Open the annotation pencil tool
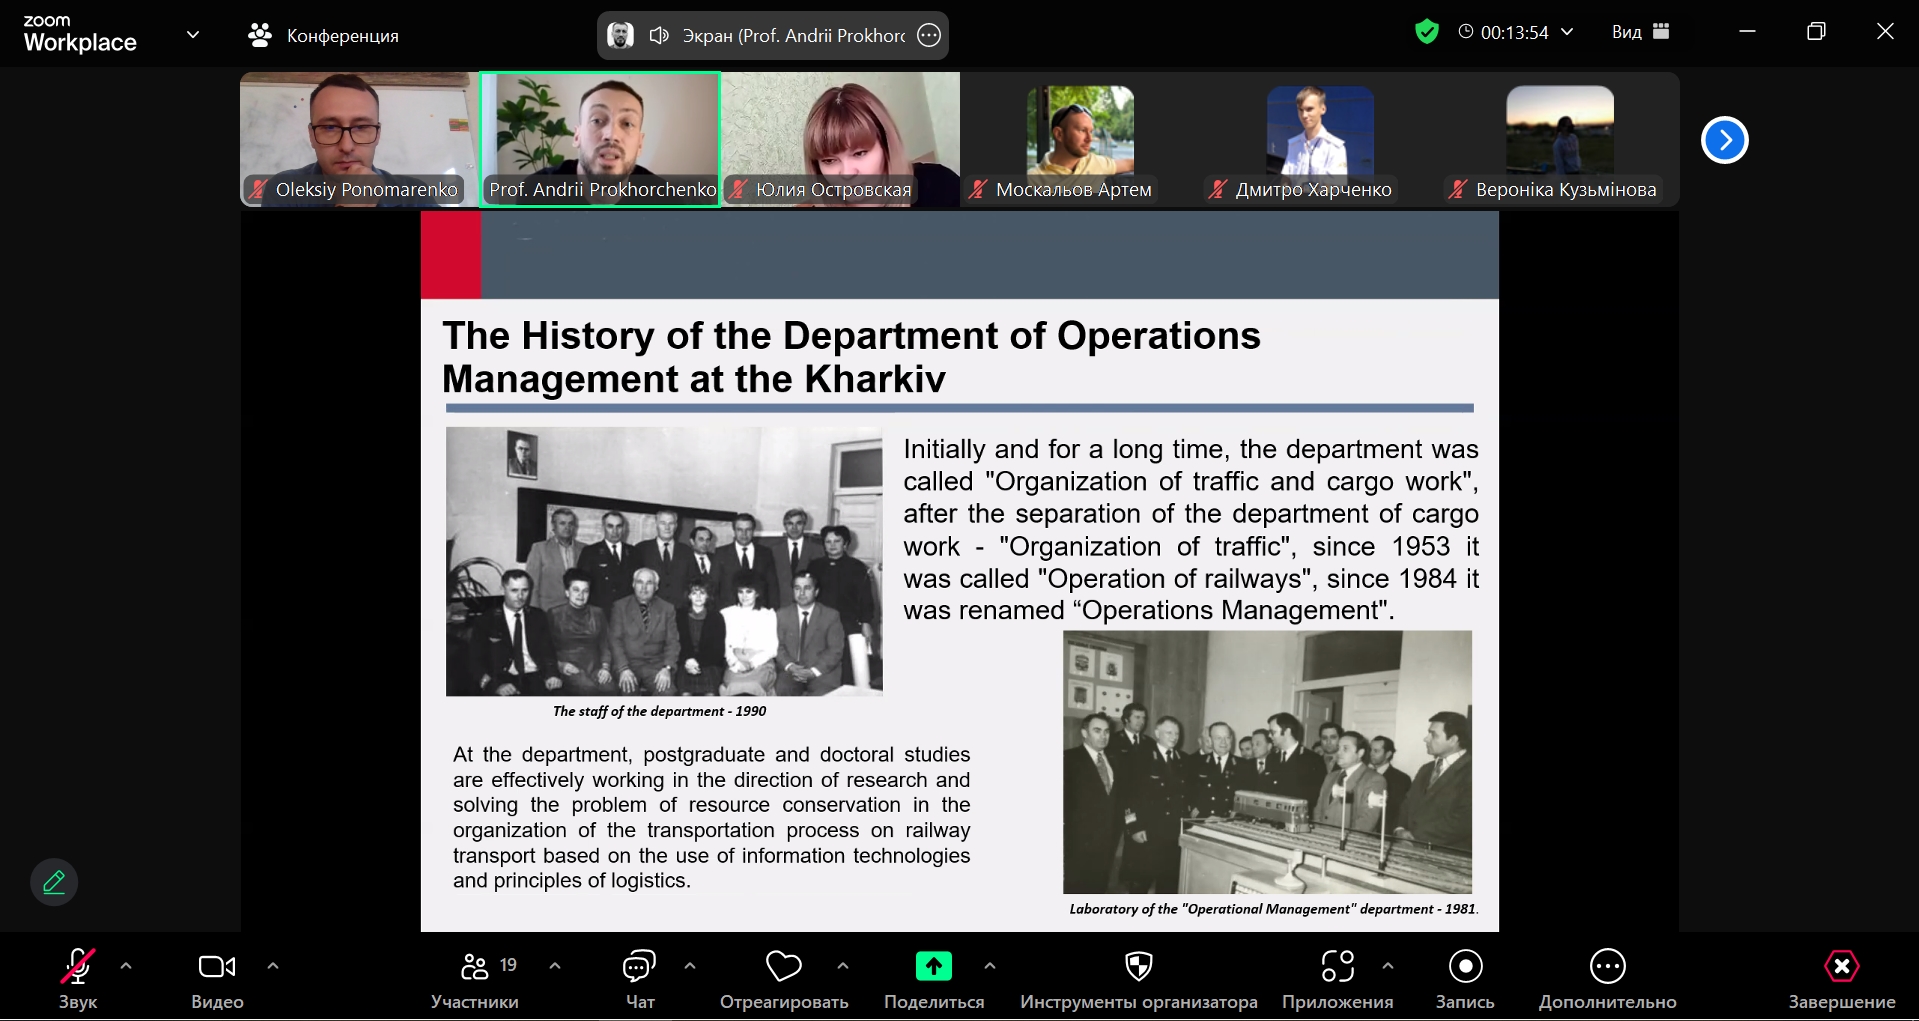Viewport: 1919px width, 1021px height. [54, 882]
